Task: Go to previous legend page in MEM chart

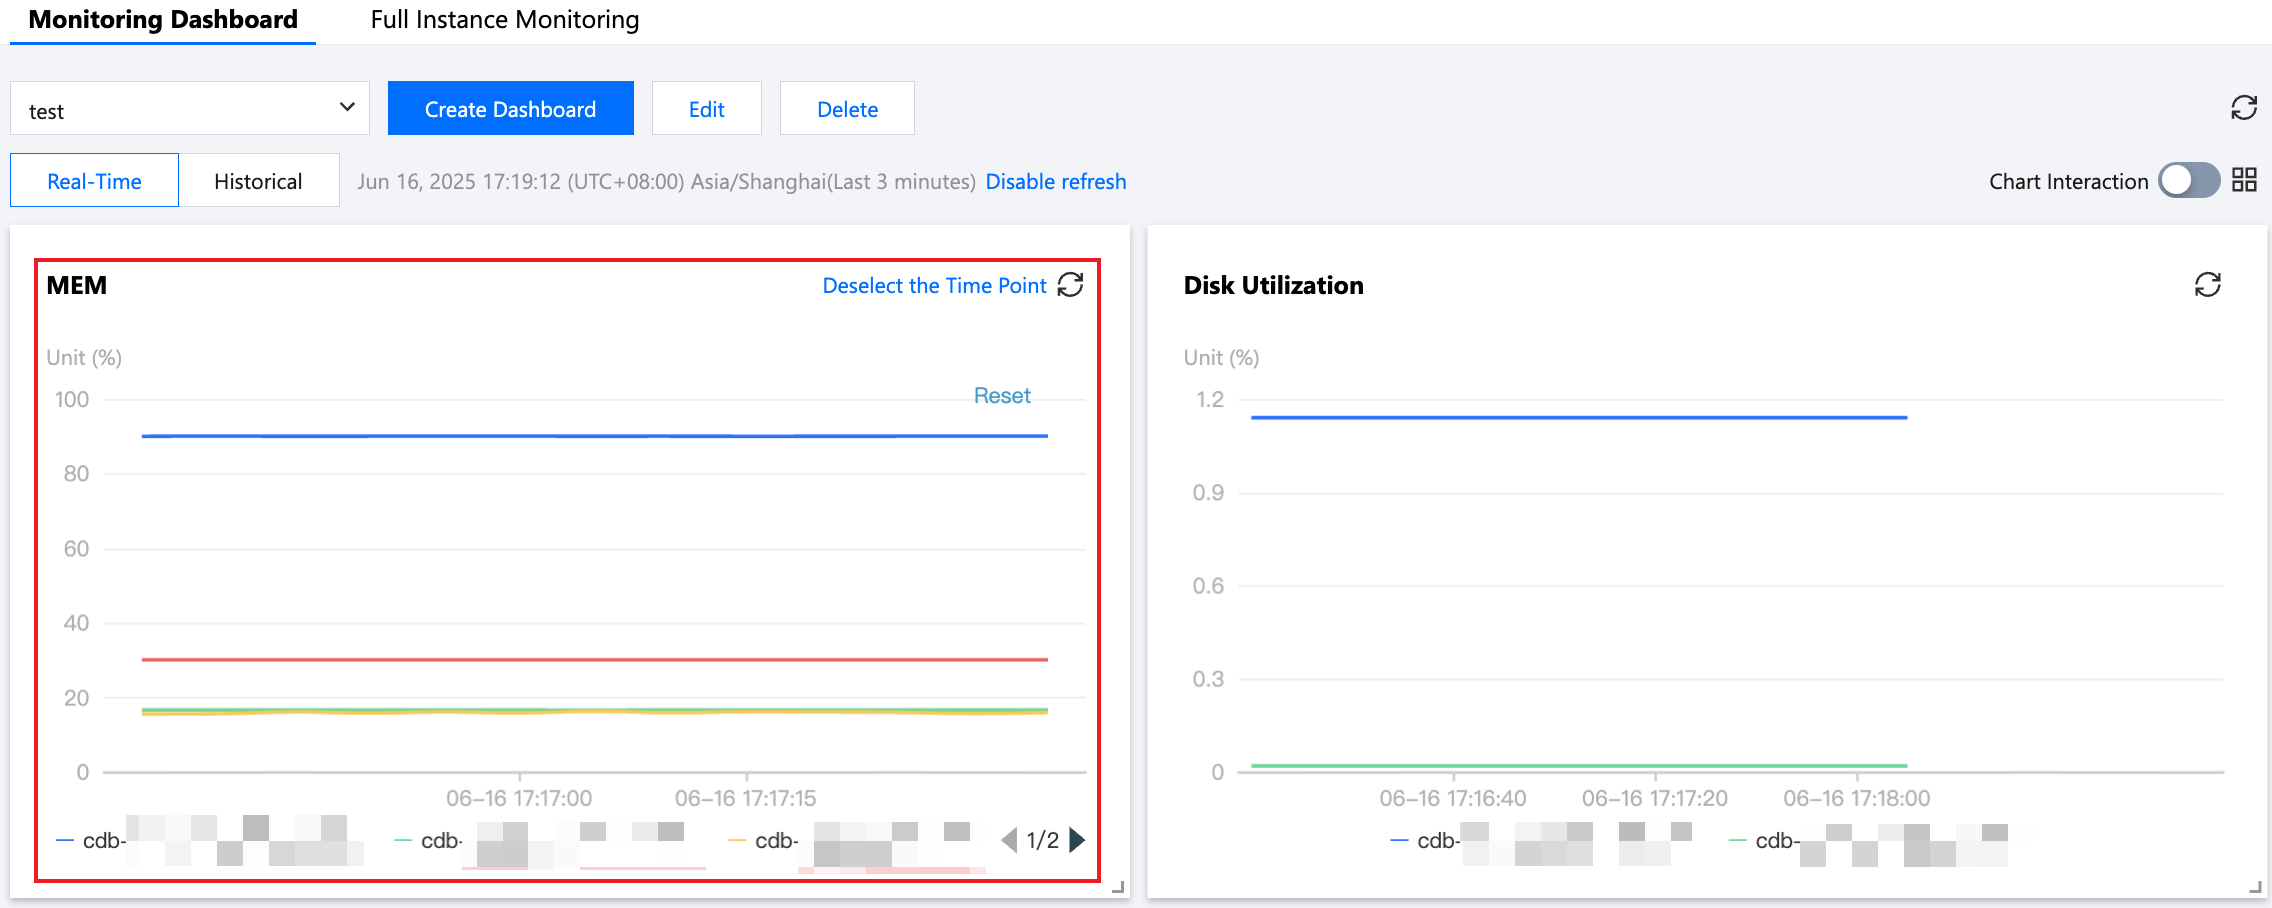Action: (1009, 840)
